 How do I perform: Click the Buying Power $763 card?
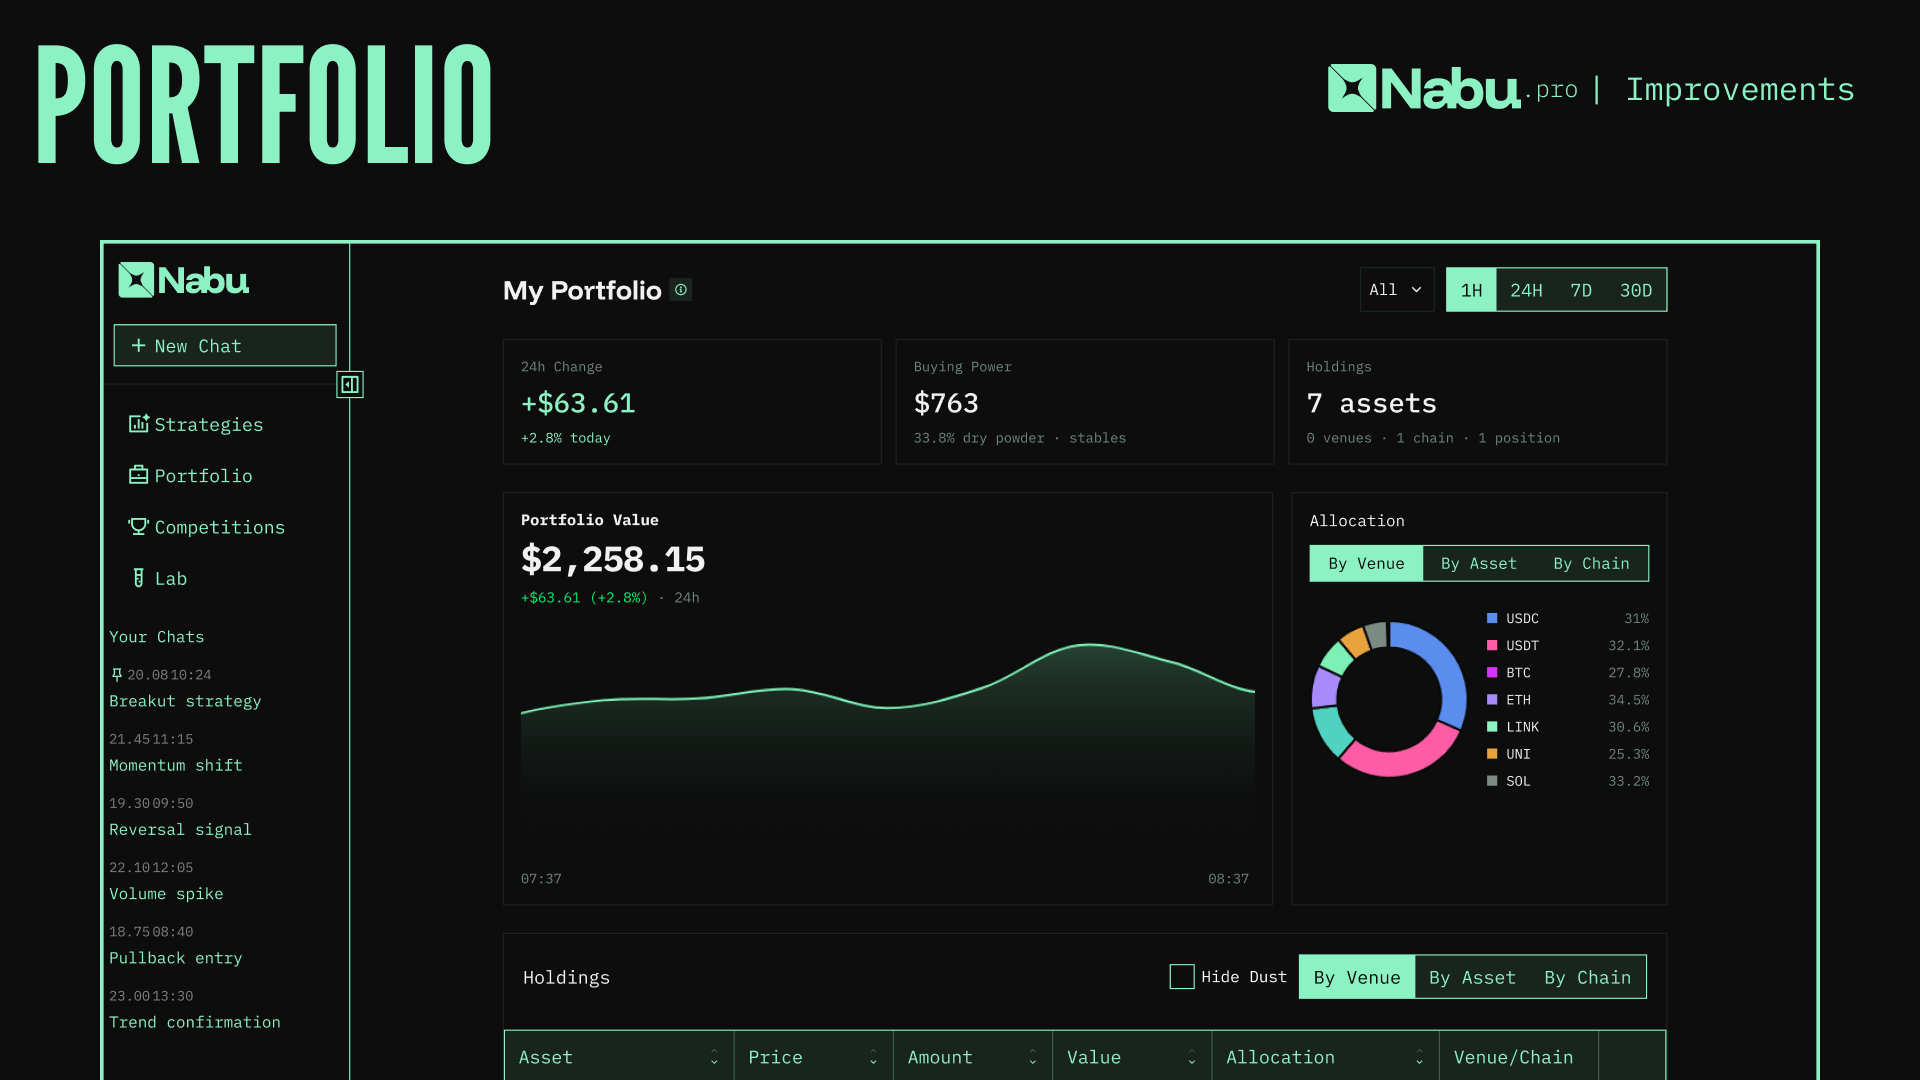tap(1085, 402)
